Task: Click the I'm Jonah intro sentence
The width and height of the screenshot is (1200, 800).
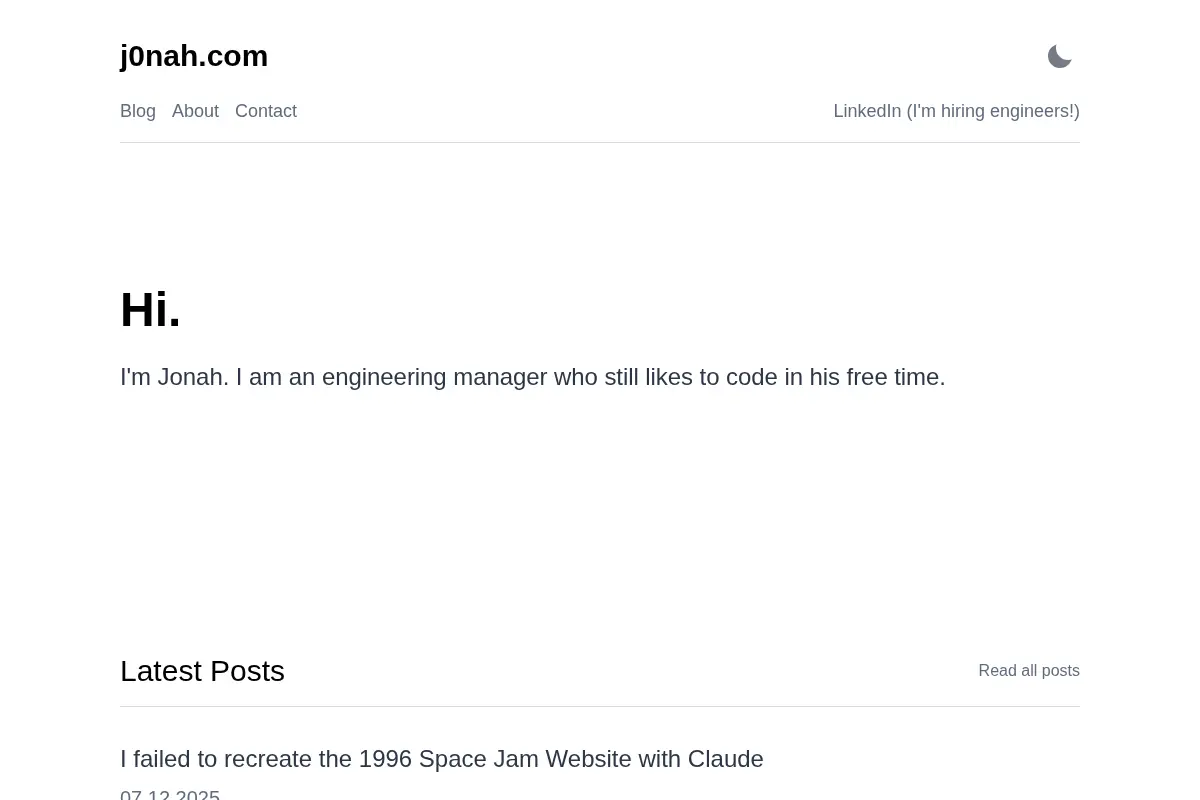Action: point(532,377)
